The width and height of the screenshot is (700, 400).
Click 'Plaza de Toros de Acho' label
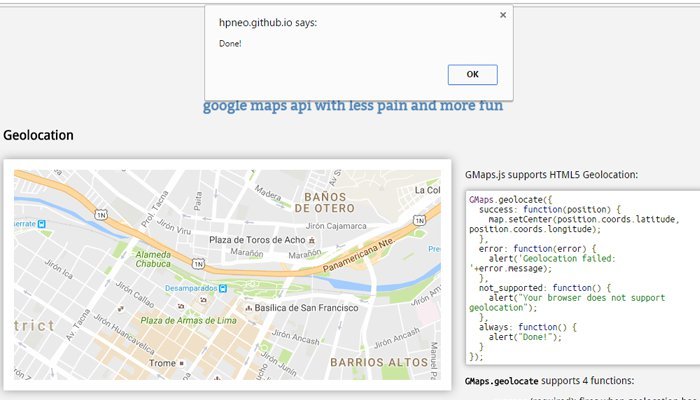(257, 240)
